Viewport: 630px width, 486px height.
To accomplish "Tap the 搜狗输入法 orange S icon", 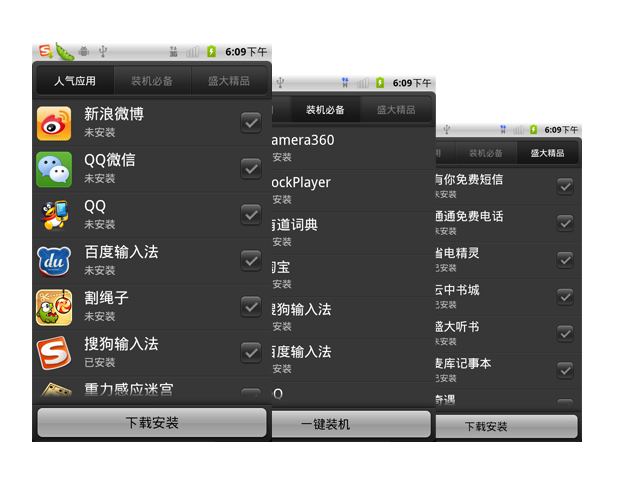I will (x=54, y=353).
